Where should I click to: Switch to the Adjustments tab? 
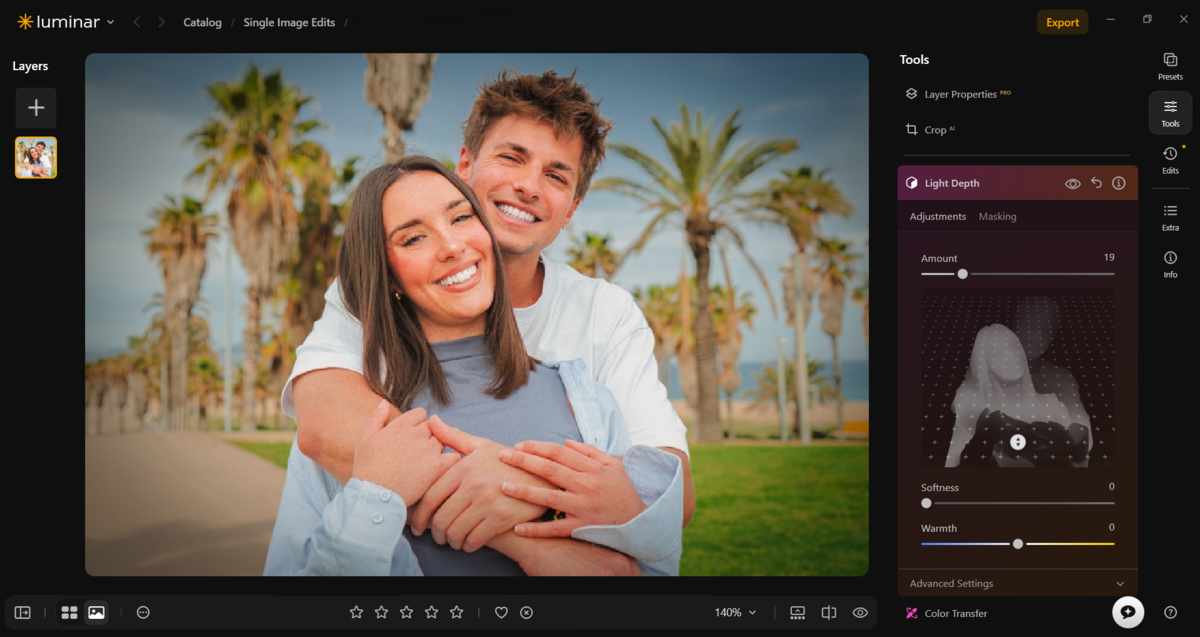click(x=938, y=216)
